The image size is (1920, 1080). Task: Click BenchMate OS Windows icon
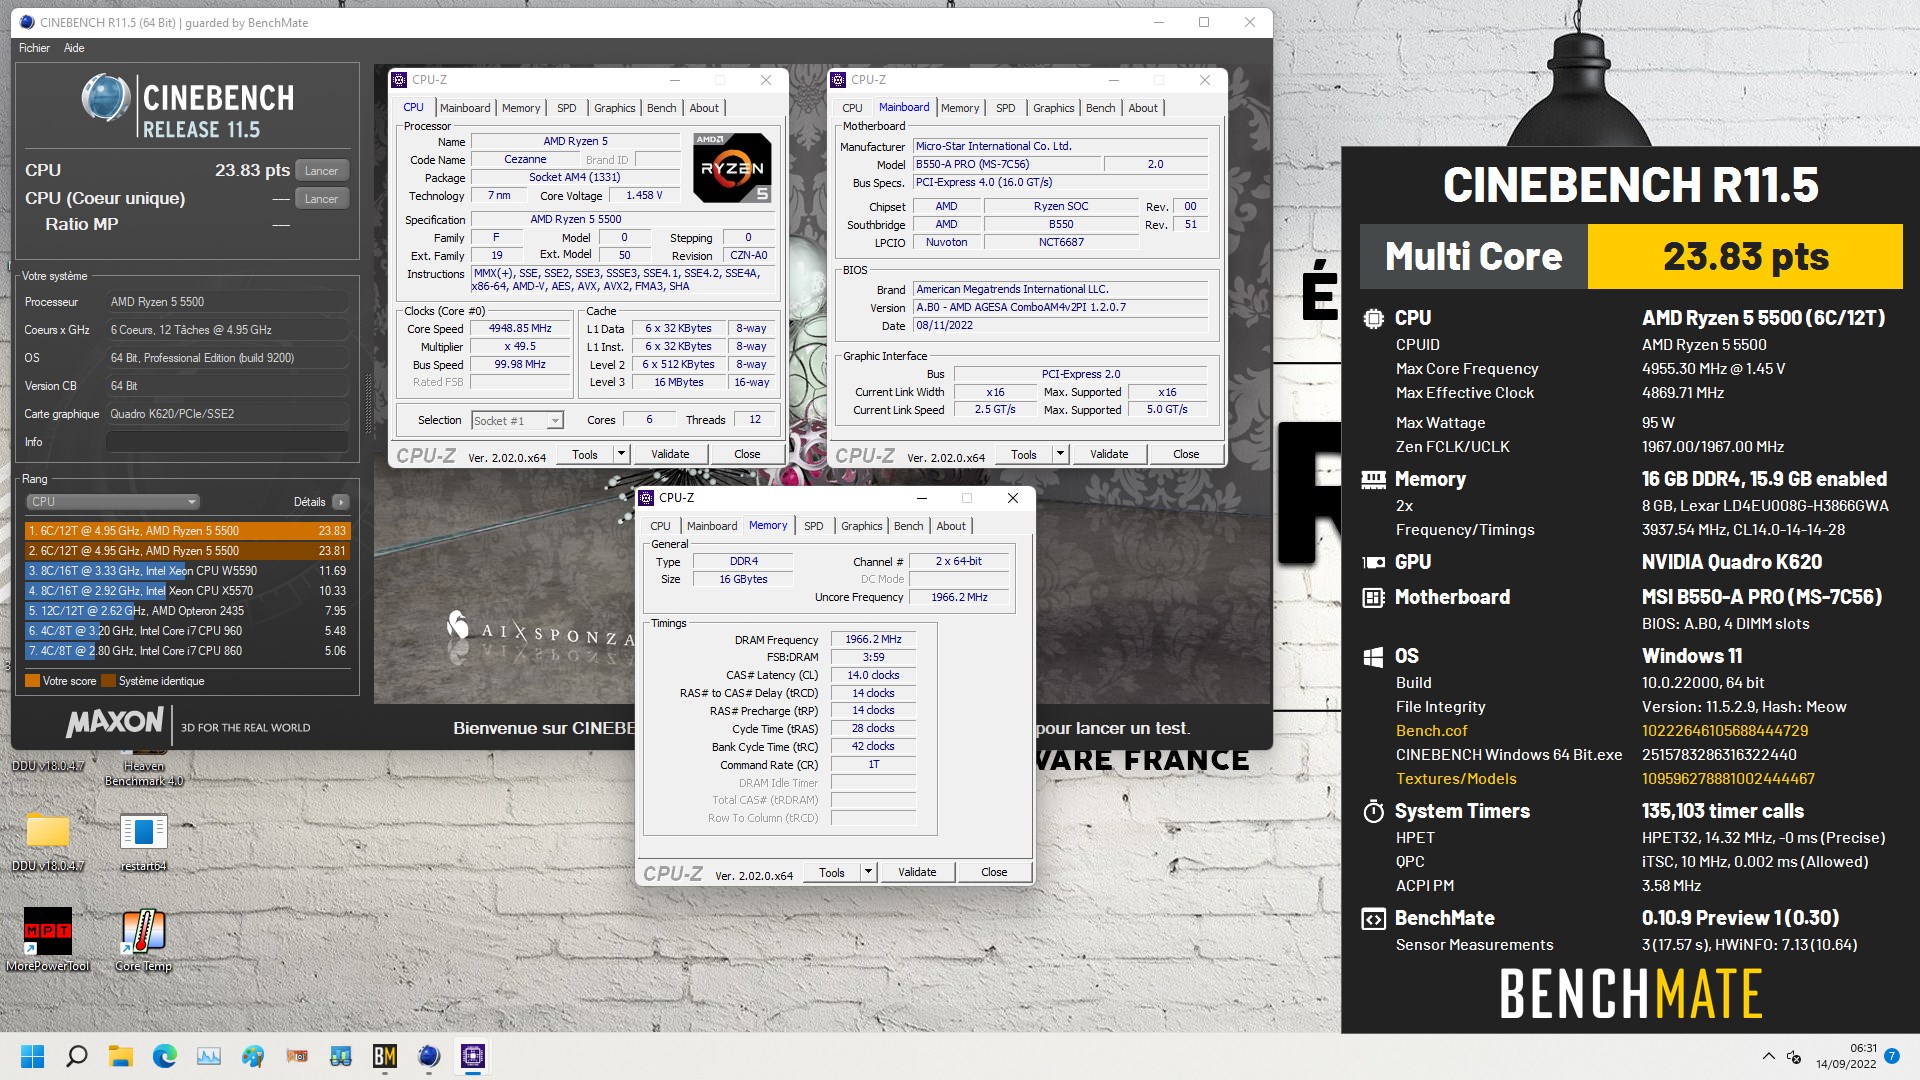[1373, 657]
